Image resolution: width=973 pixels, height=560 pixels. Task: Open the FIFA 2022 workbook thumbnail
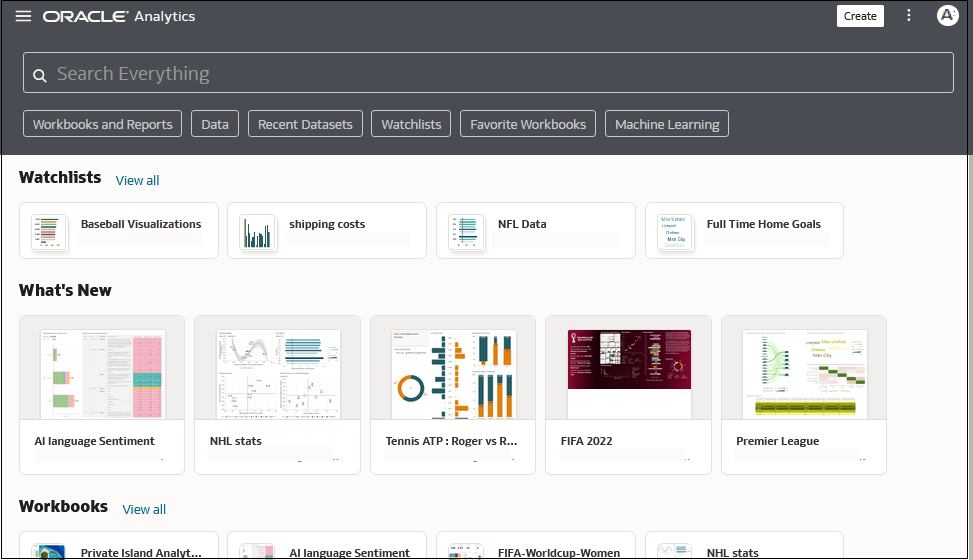coord(629,368)
